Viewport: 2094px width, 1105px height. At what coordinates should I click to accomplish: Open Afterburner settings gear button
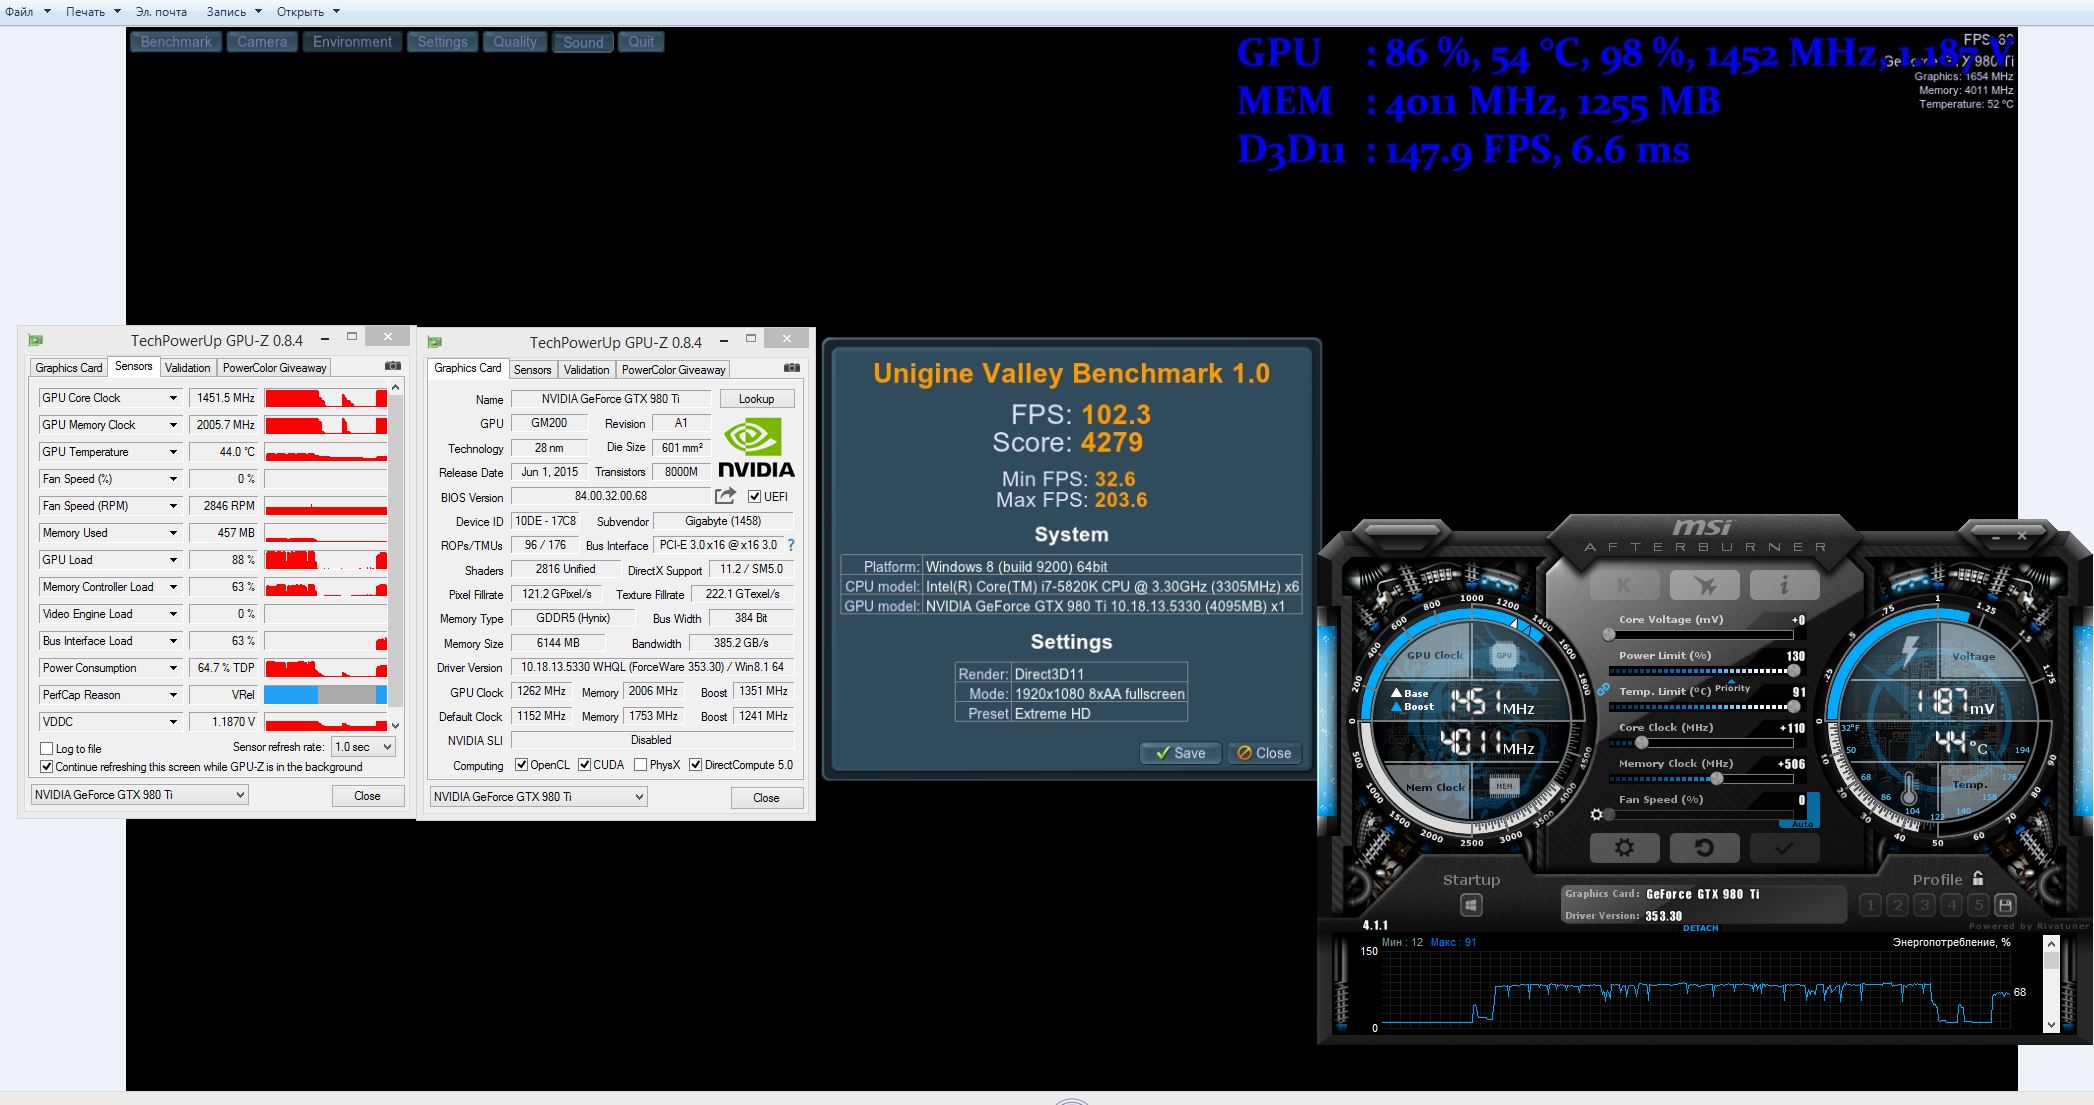click(x=1624, y=848)
